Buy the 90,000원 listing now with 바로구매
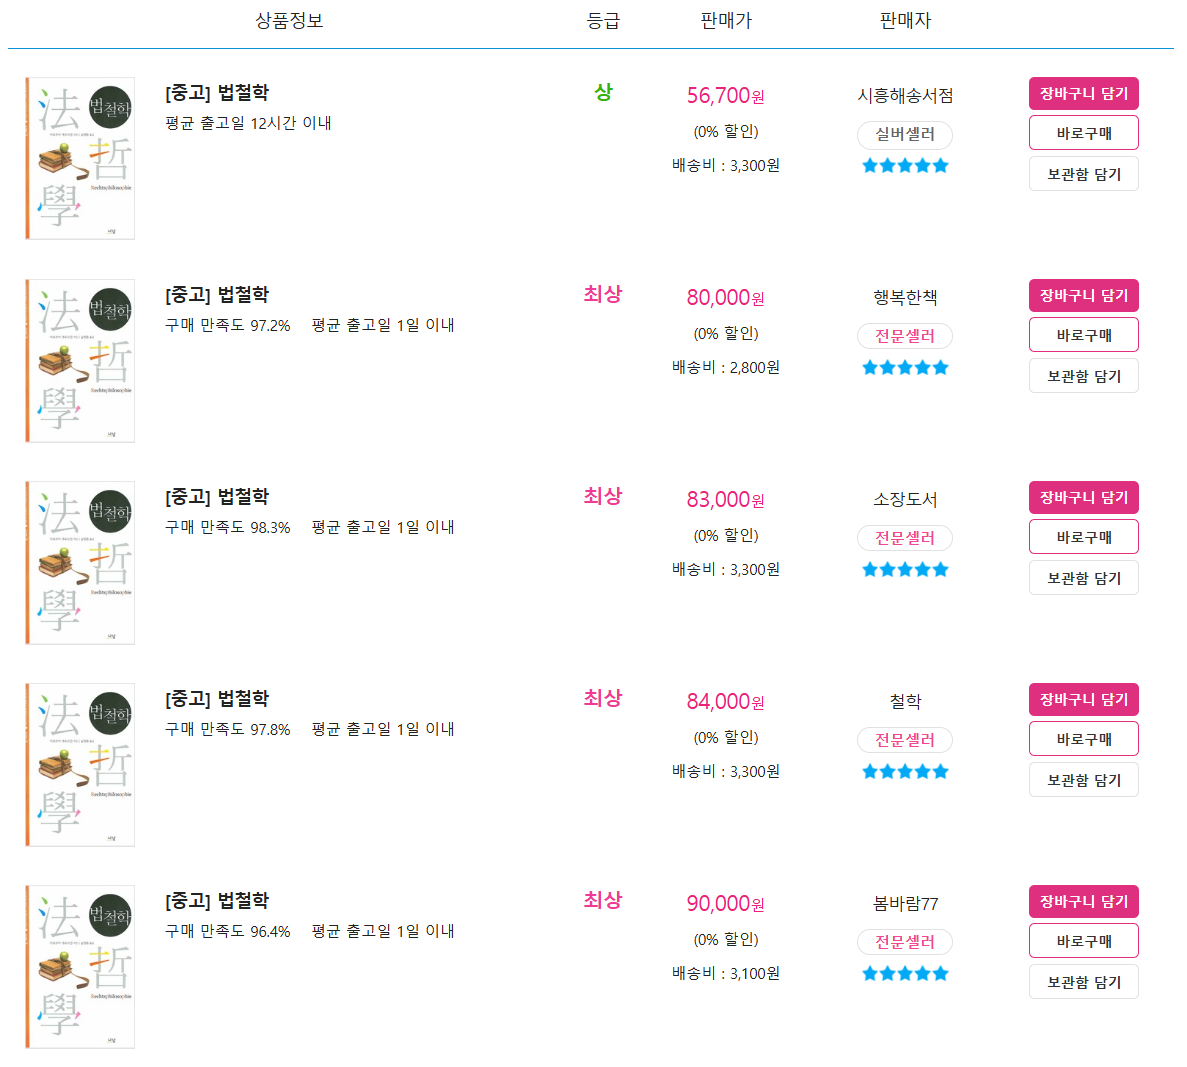1187x1067 pixels. (x=1083, y=941)
